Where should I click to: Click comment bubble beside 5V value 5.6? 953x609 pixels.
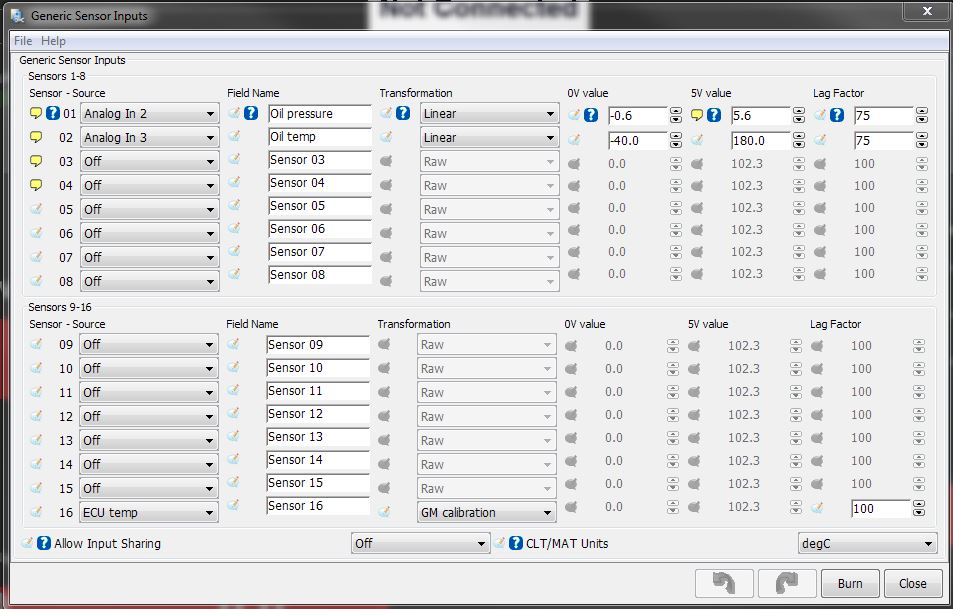[x=697, y=114]
